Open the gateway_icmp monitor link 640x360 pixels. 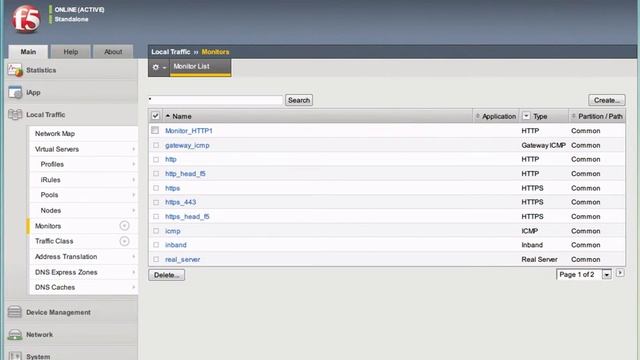click(187, 145)
